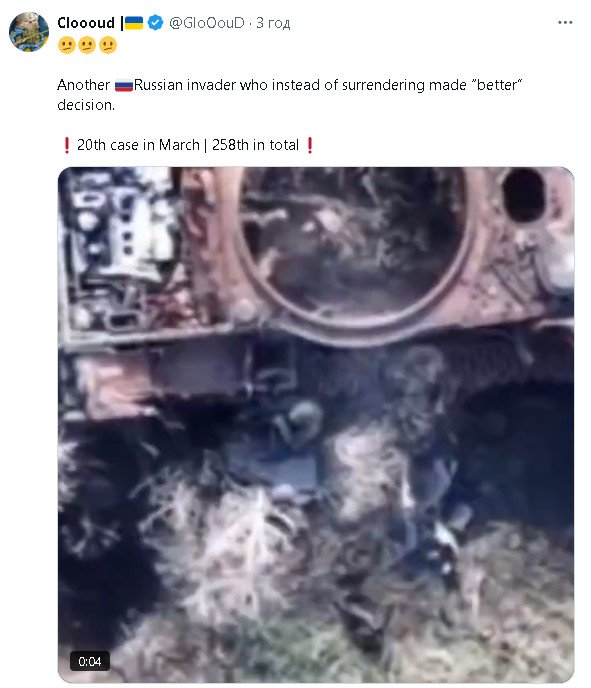Click the red exclamation after in total
The height and width of the screenshot is (688, 591).
click(310, 145)
